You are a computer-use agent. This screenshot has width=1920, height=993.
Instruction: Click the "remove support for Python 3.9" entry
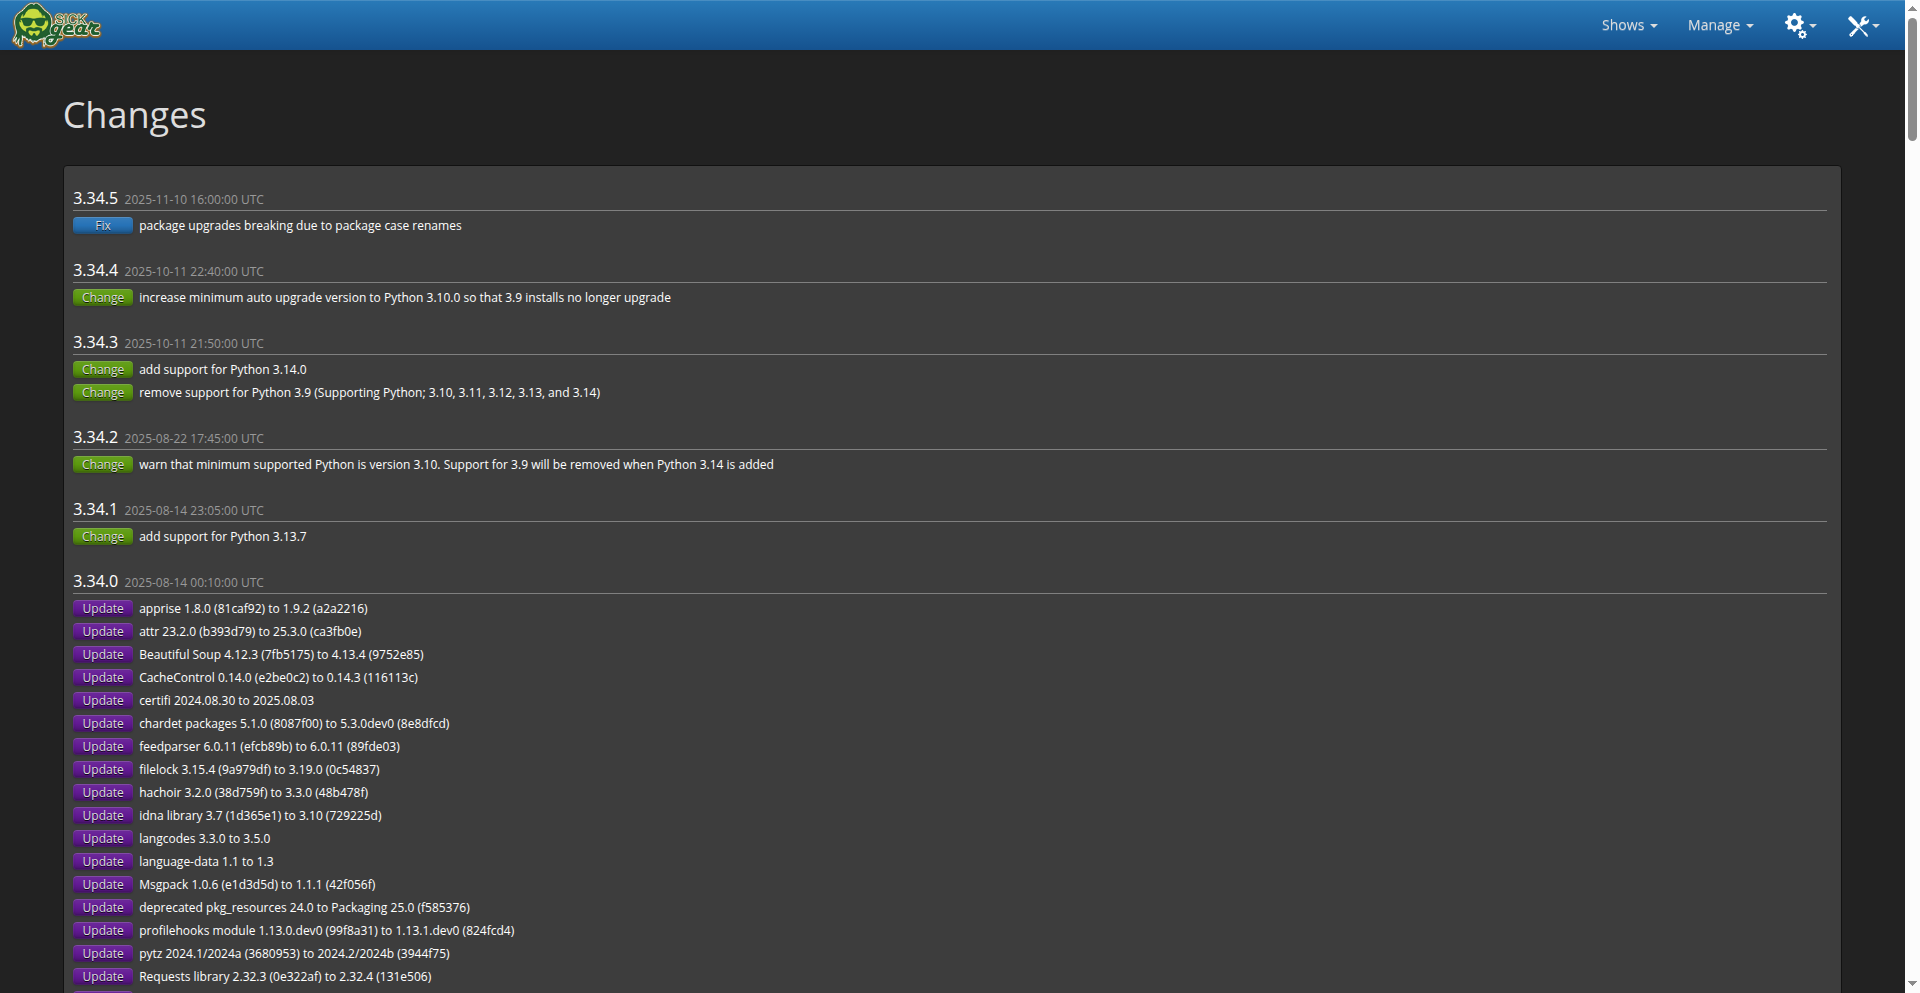pyautogui.click(x=369, y=393)
